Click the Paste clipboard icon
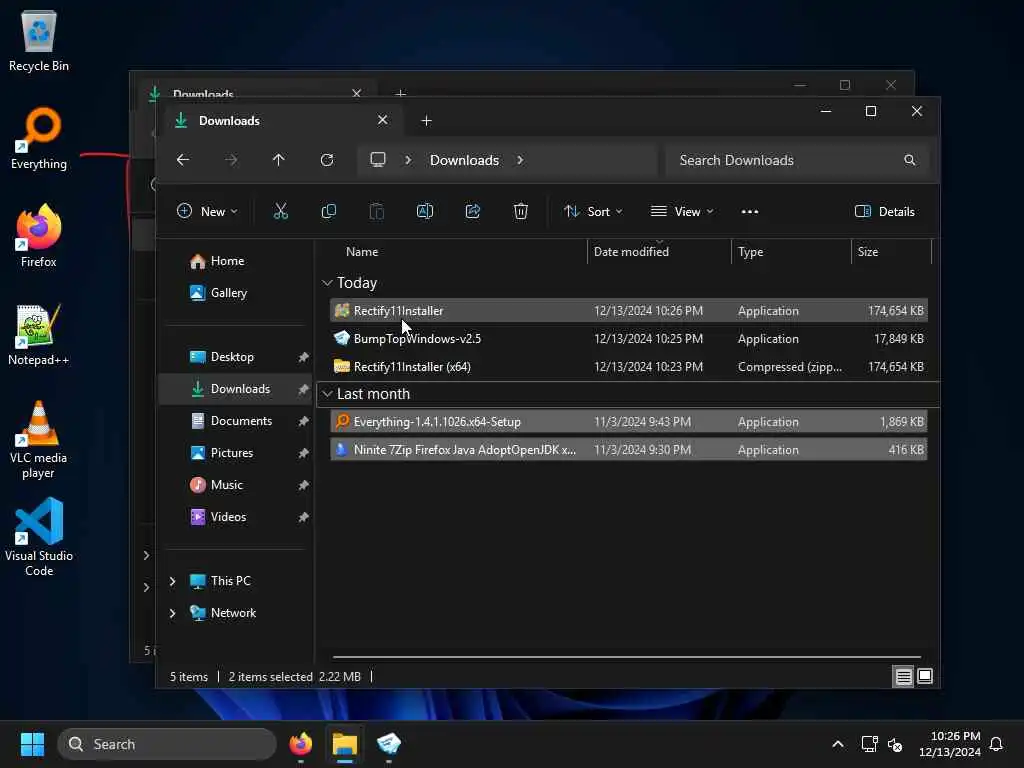The width and height of the screenshot is (1024, 768). click(377, 211)
